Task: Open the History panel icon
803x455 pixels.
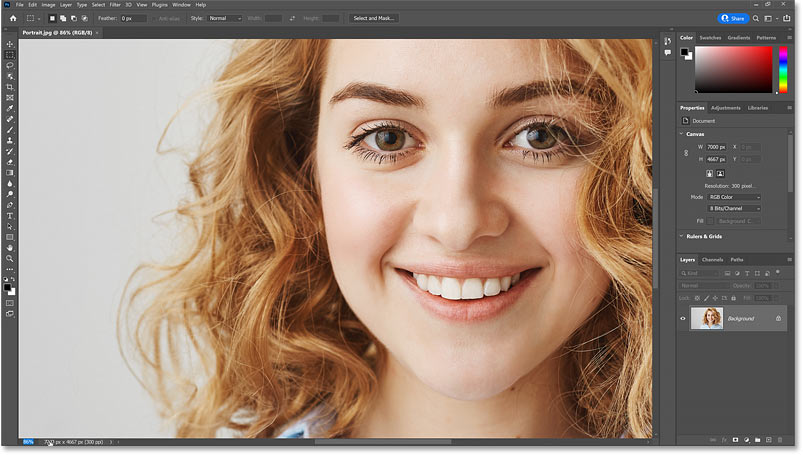Action: tap(667, 41)
